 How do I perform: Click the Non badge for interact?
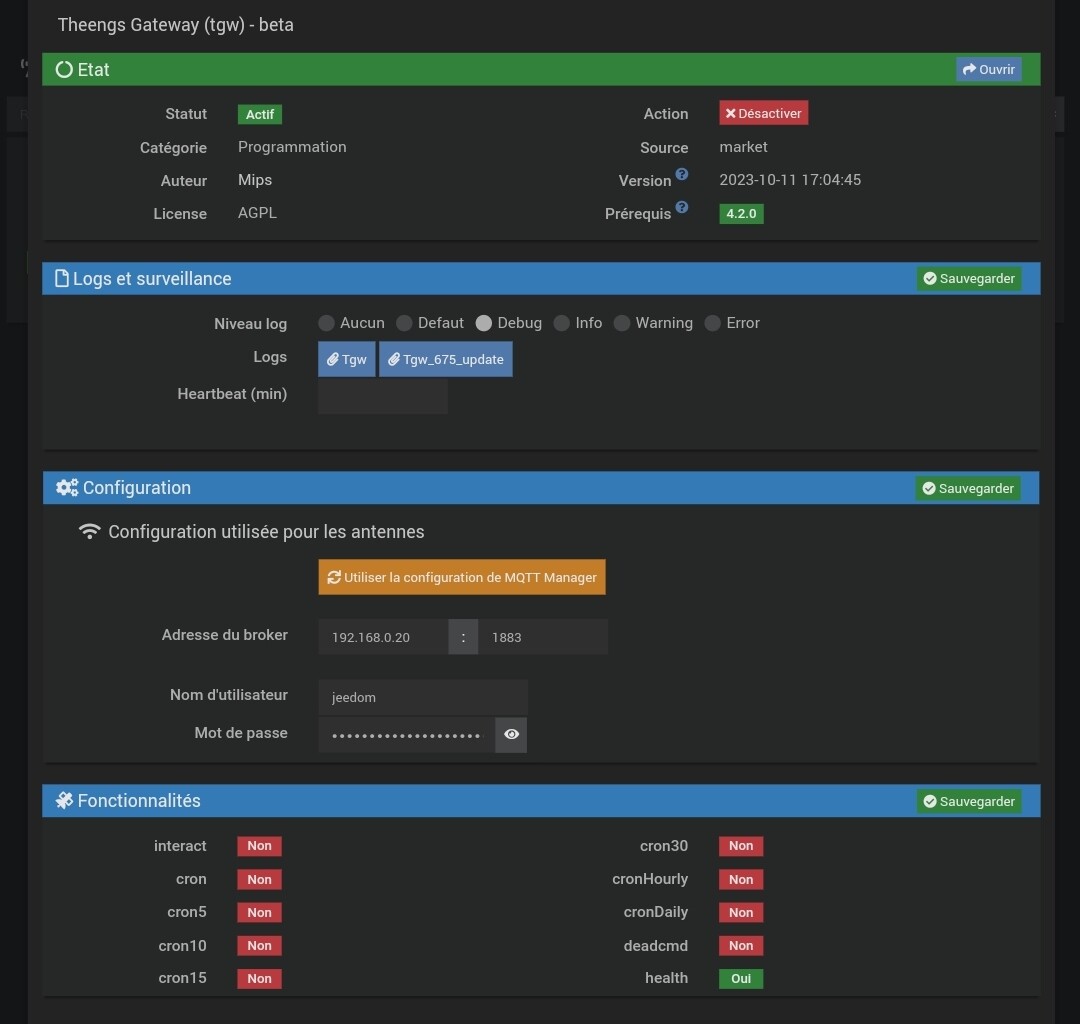point(260,846)
